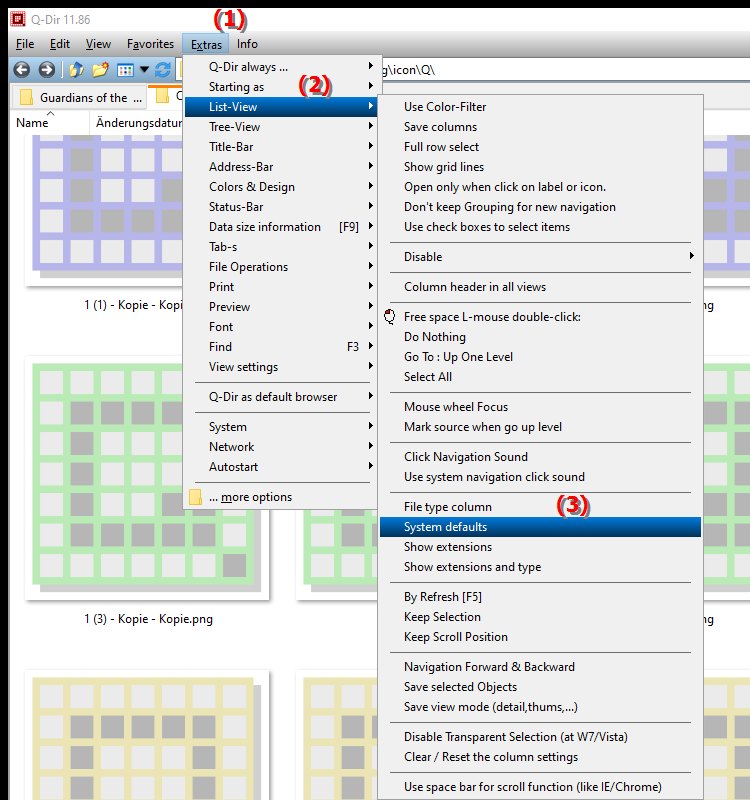
Task: Toggle Mouse wheel Focus
Action: point(540,407)
